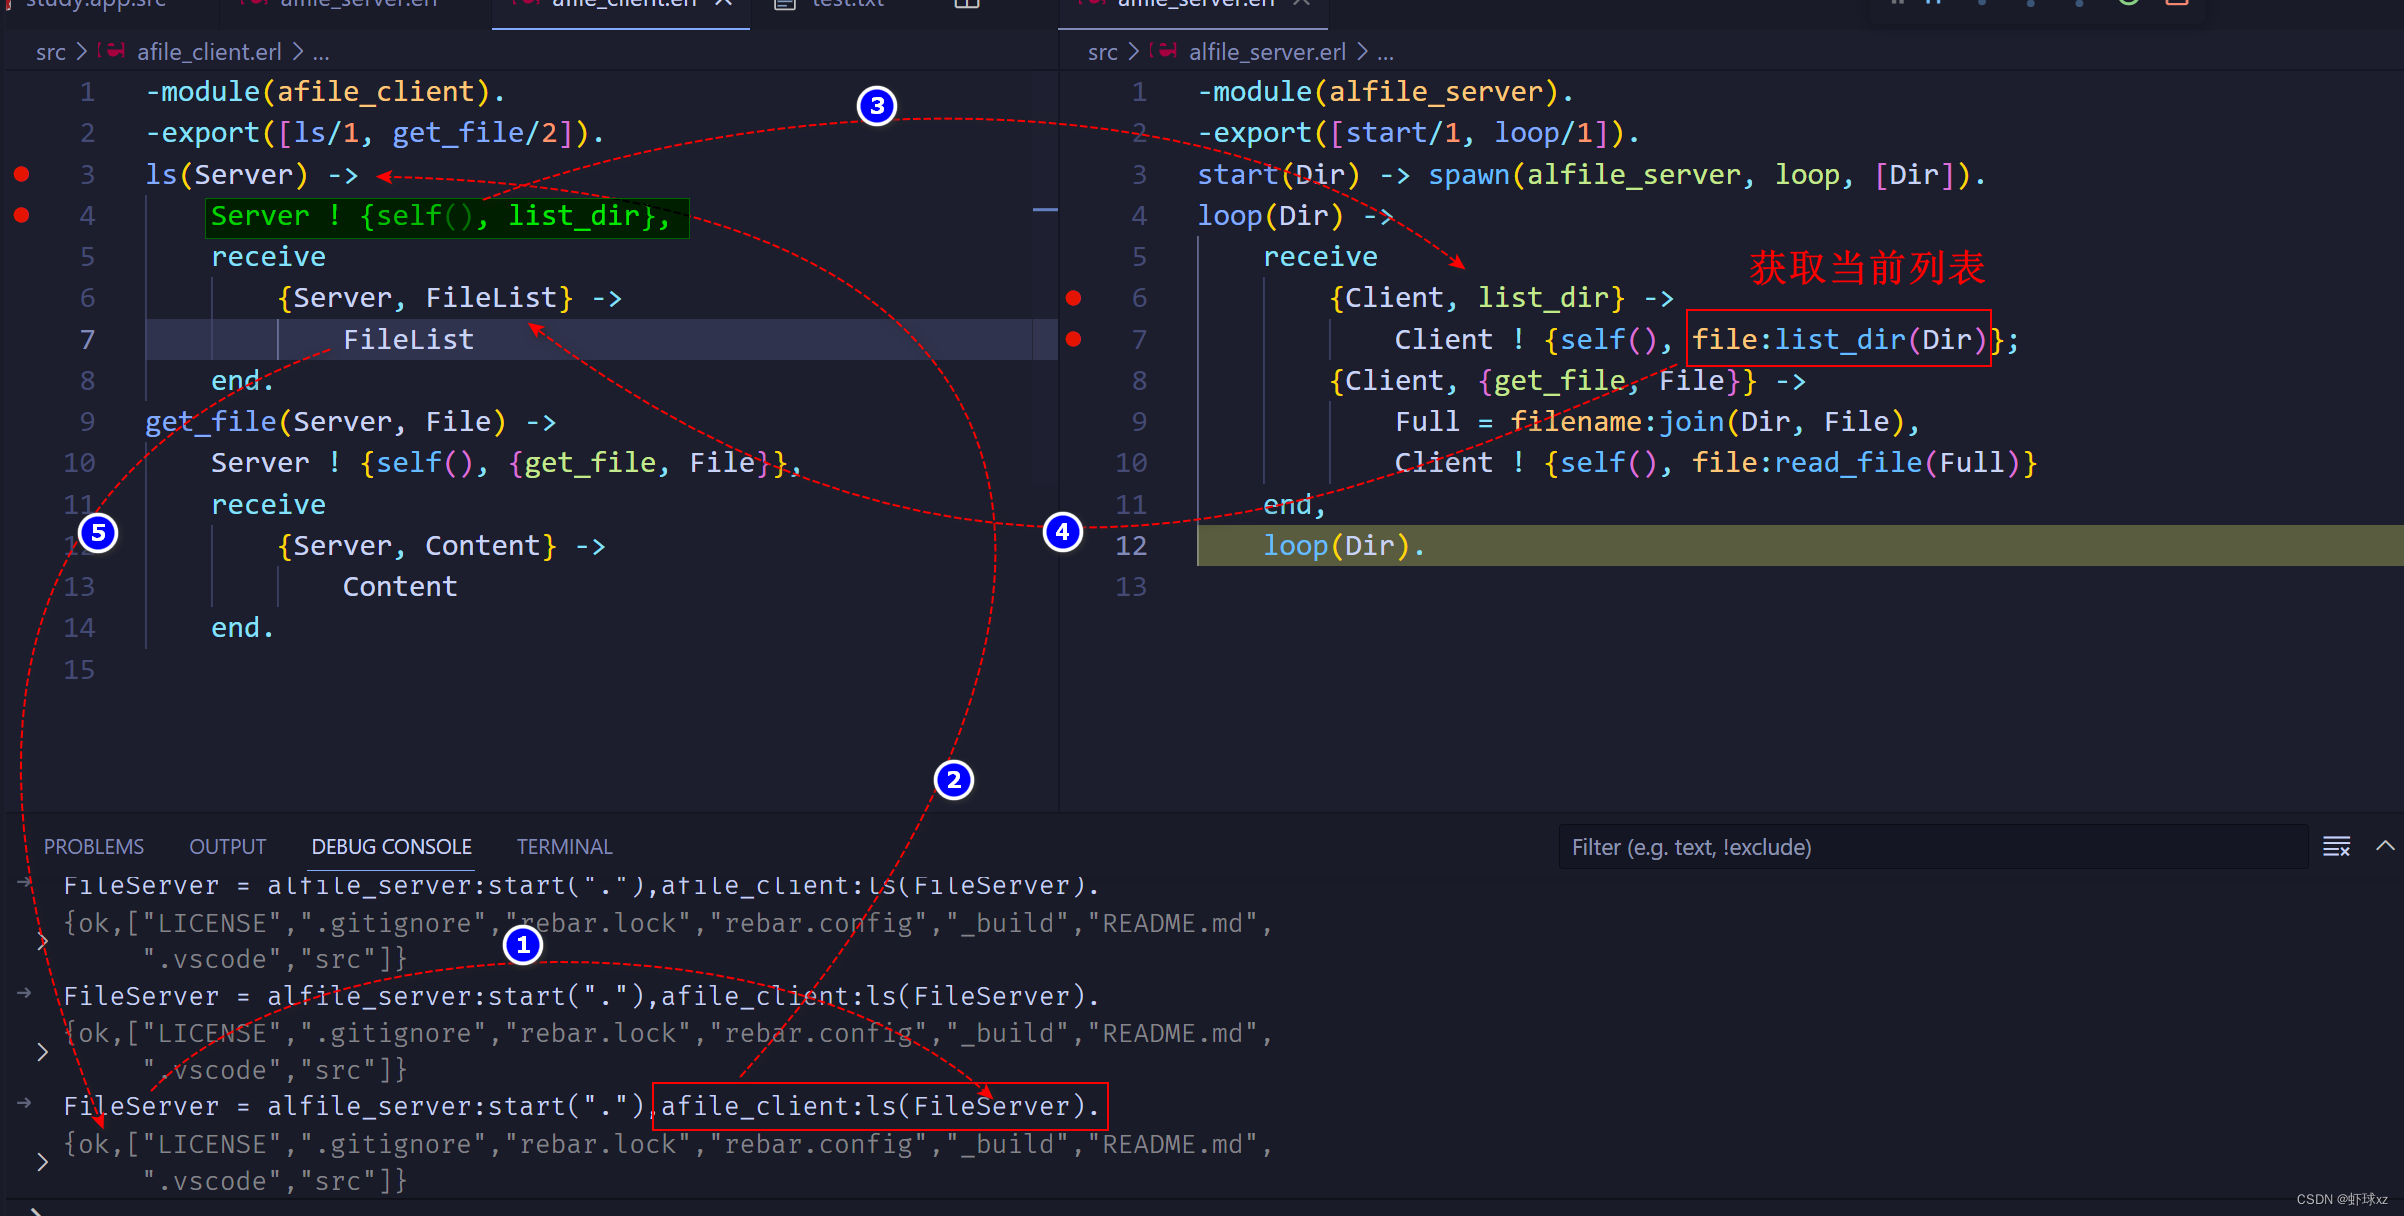Click '".vscode","src"]}' in last console result
The height and width of the screenshot is (1216, 2404).
tap(275, 1181)
